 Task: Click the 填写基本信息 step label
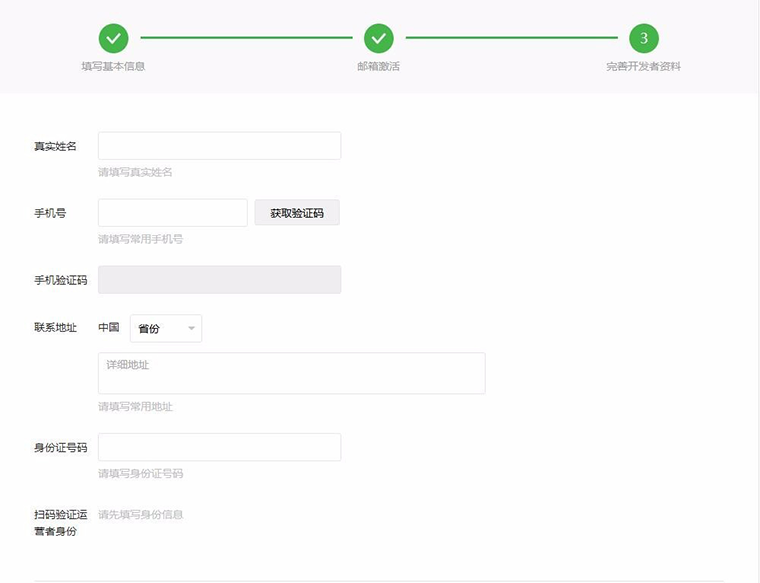113,66
